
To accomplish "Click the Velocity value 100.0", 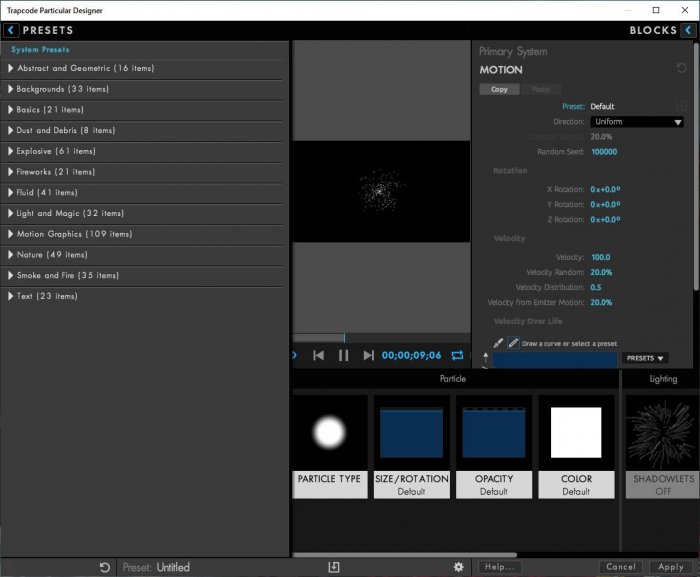I will [x=600, y=257].
